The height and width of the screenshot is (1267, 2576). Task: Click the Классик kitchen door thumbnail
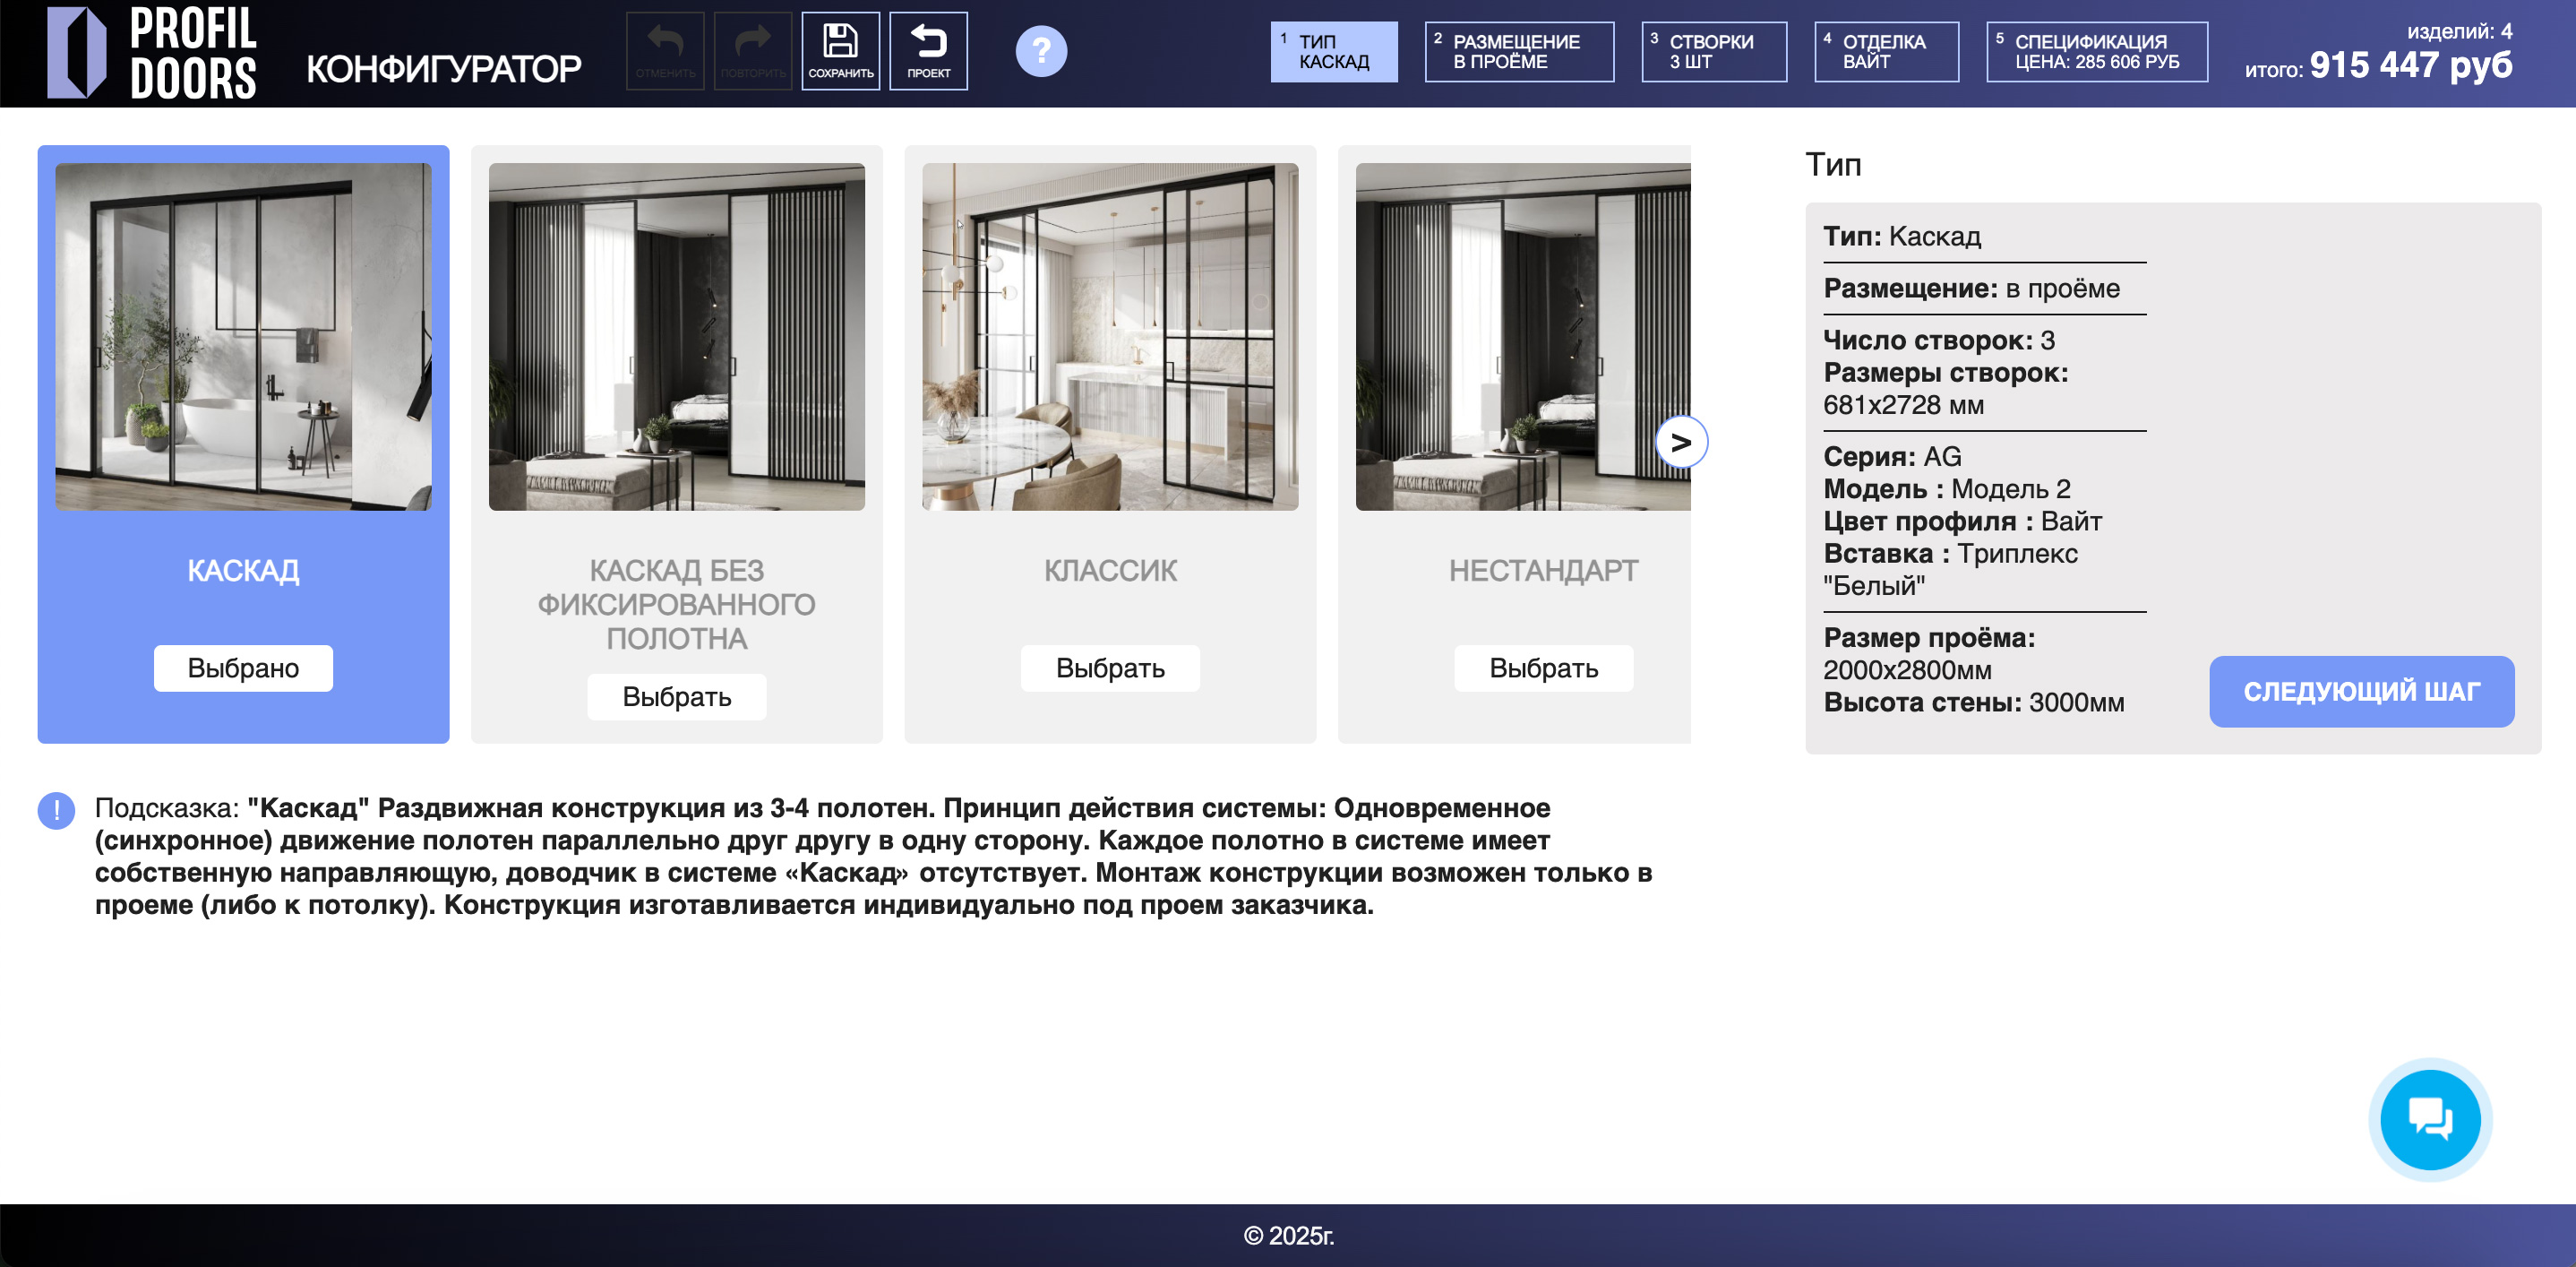tap(1110, 337)
